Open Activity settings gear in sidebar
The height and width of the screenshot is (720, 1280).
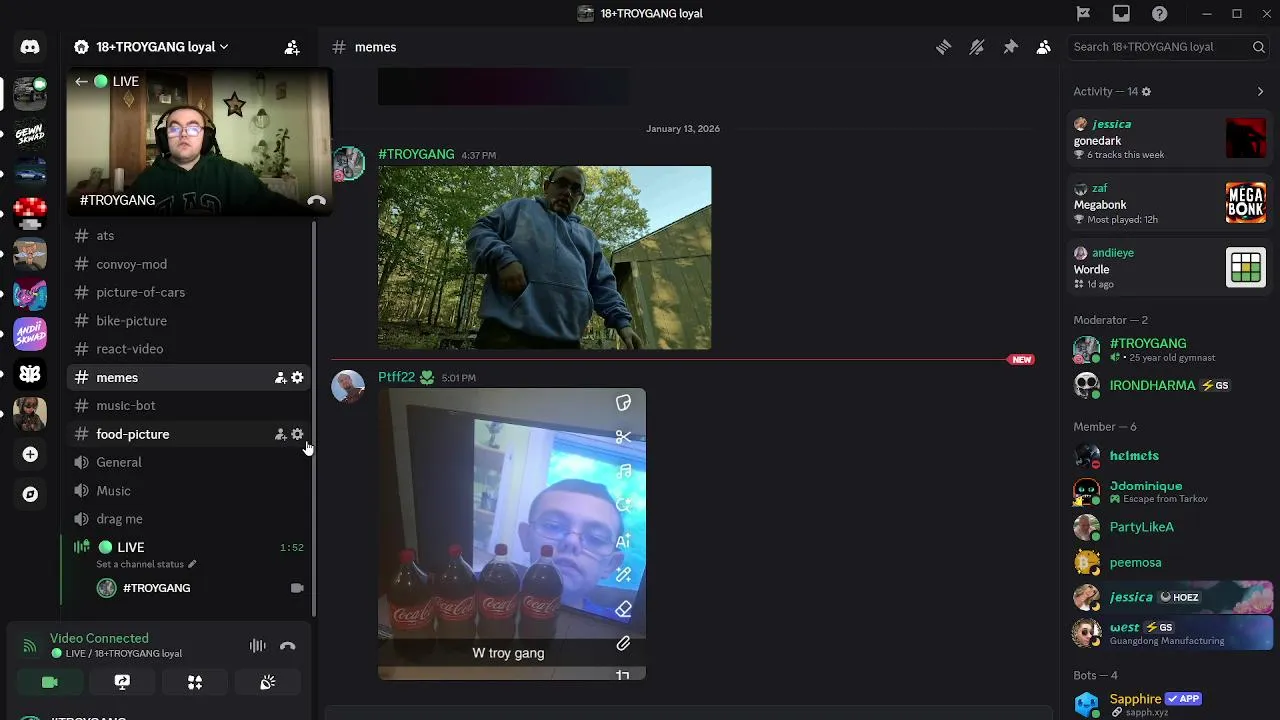pyautogui.click(x=1146, y=92)
